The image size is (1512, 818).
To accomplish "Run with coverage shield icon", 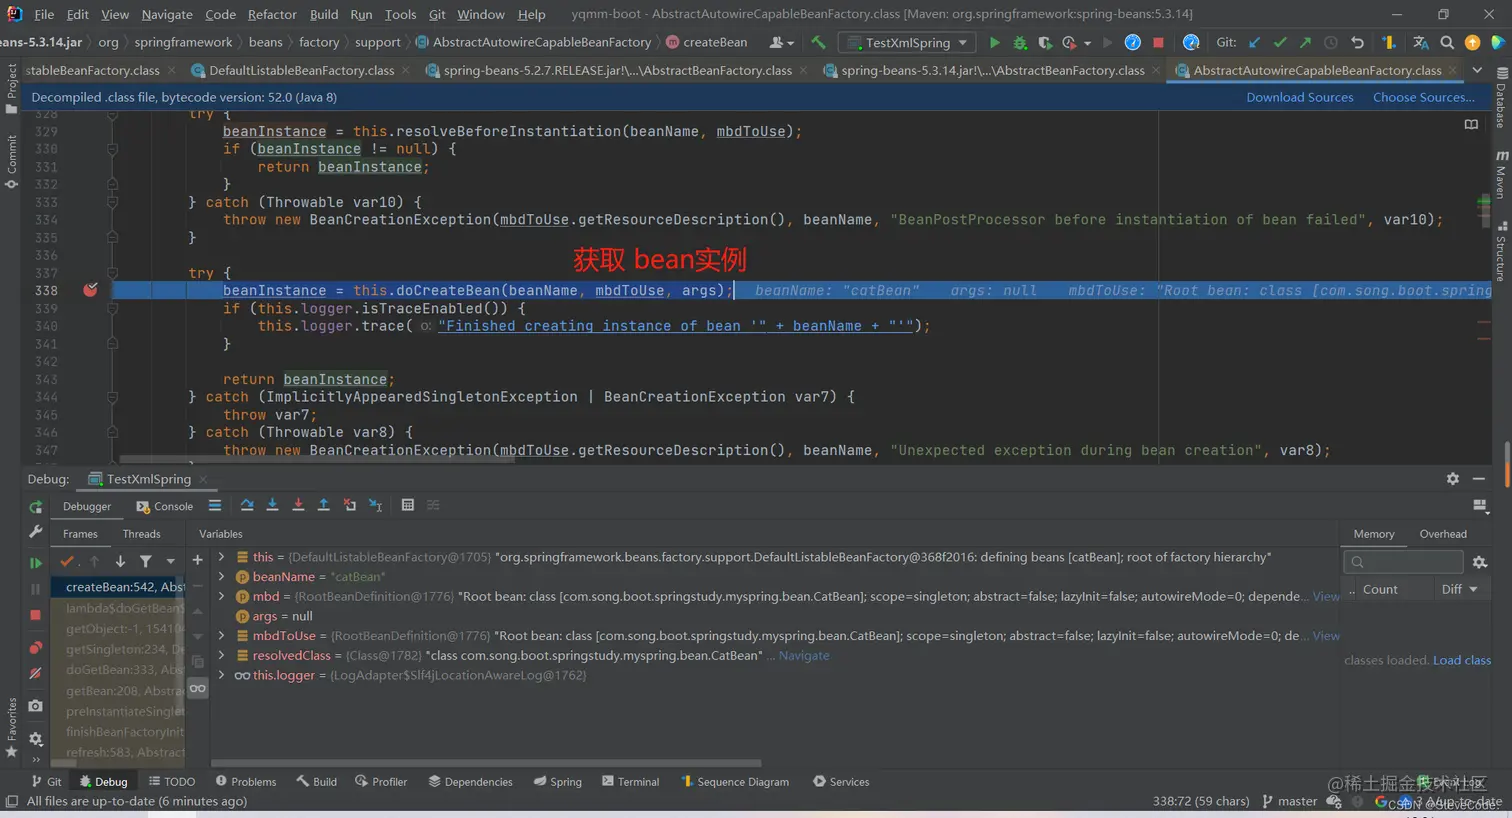I will pyautogui.click(x=1045, y=42).
